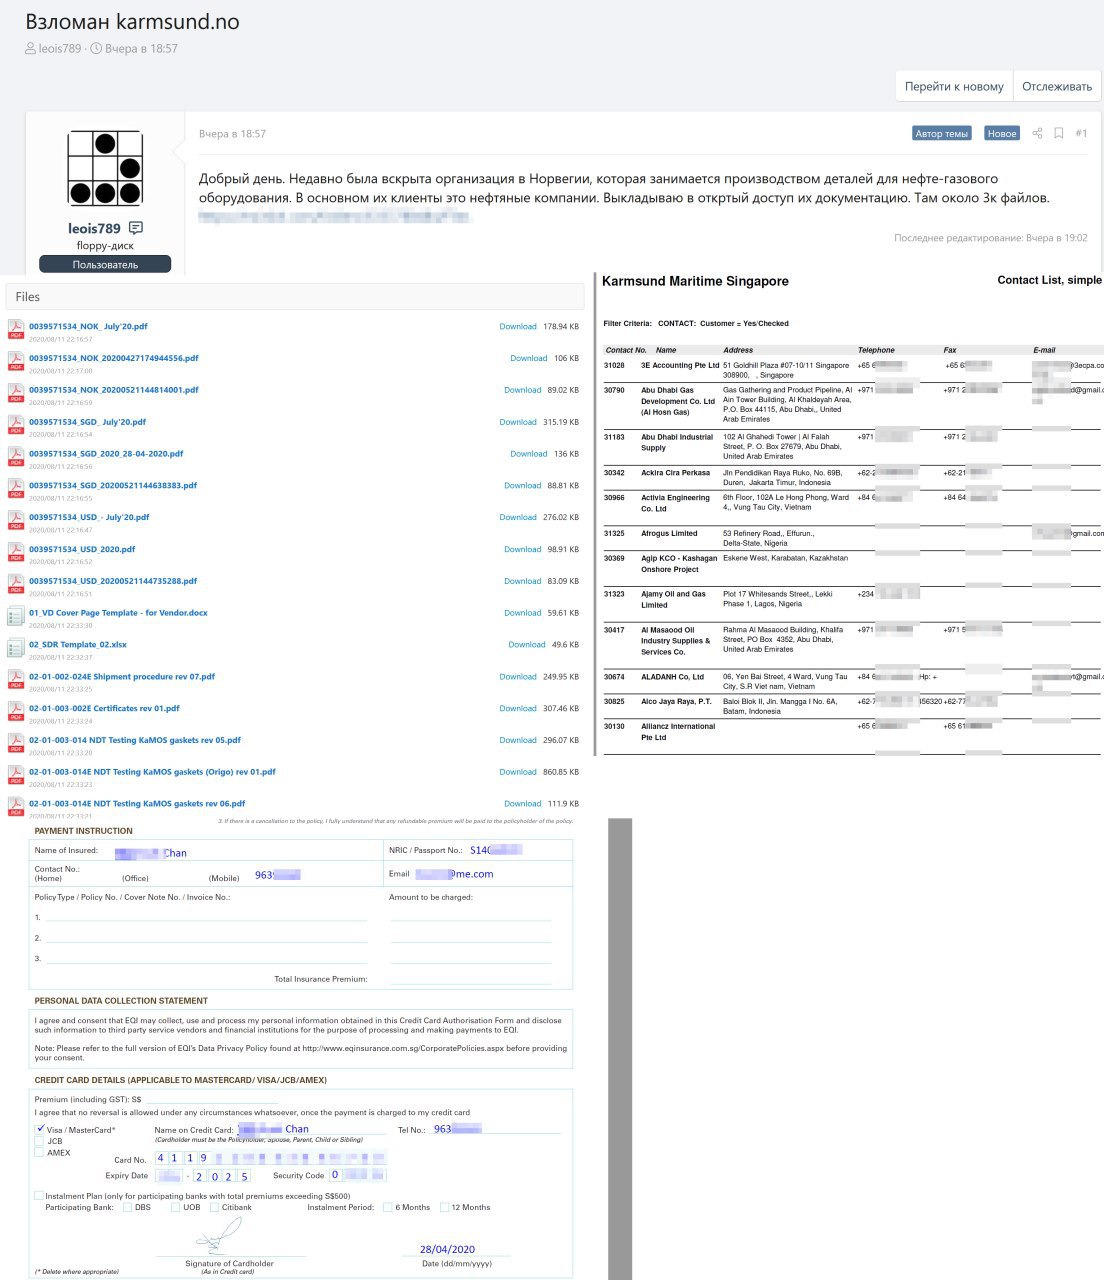Viewport: 1104px width, 1280px height.
Task: Click the 'ALADANH Co, Ltd' contact name
Action: [x=672, y=677]
